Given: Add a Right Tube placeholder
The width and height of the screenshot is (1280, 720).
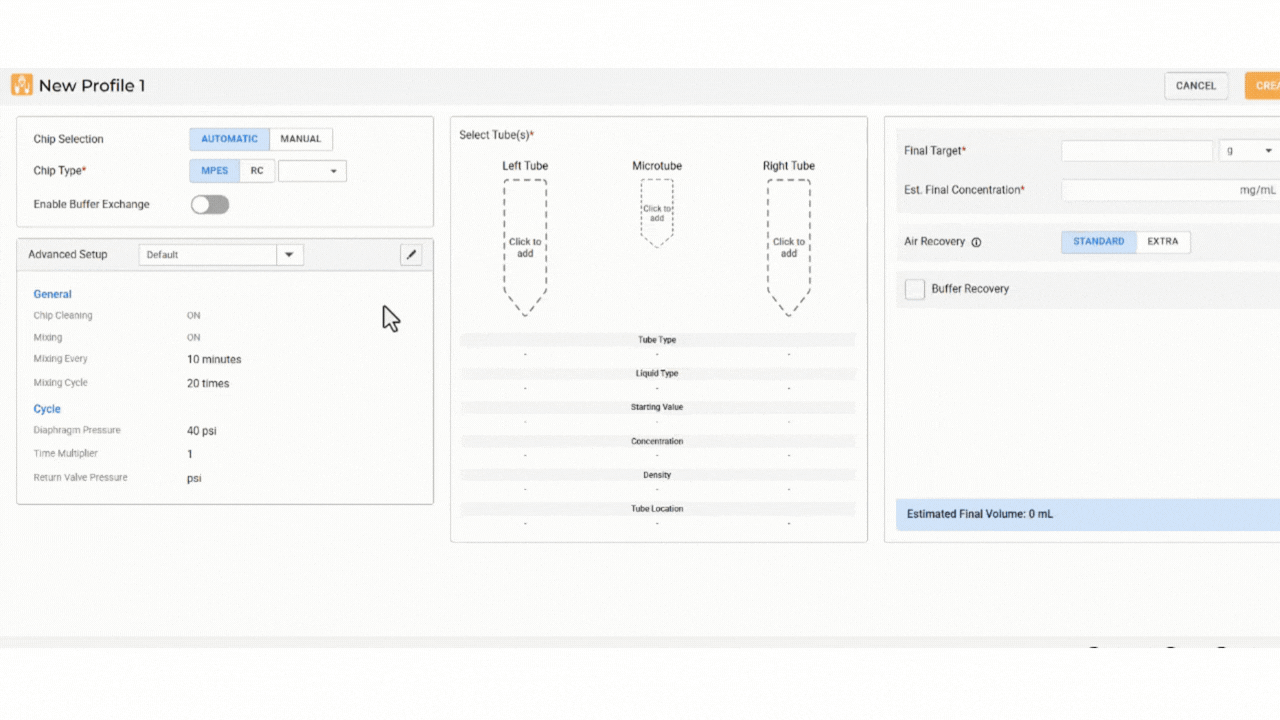Looking at the screenshot, I should point(788,247).
